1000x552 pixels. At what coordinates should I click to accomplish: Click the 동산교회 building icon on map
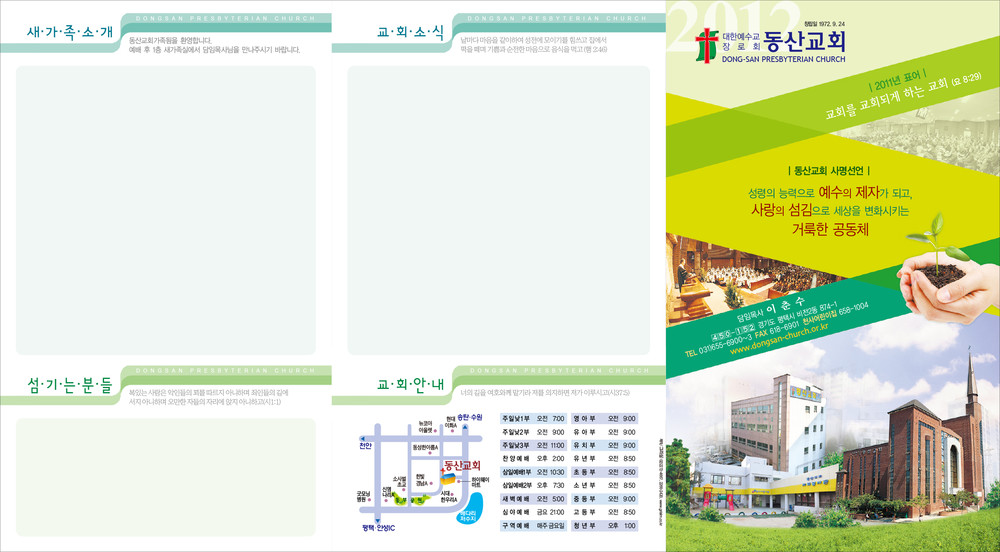[449, 481]
